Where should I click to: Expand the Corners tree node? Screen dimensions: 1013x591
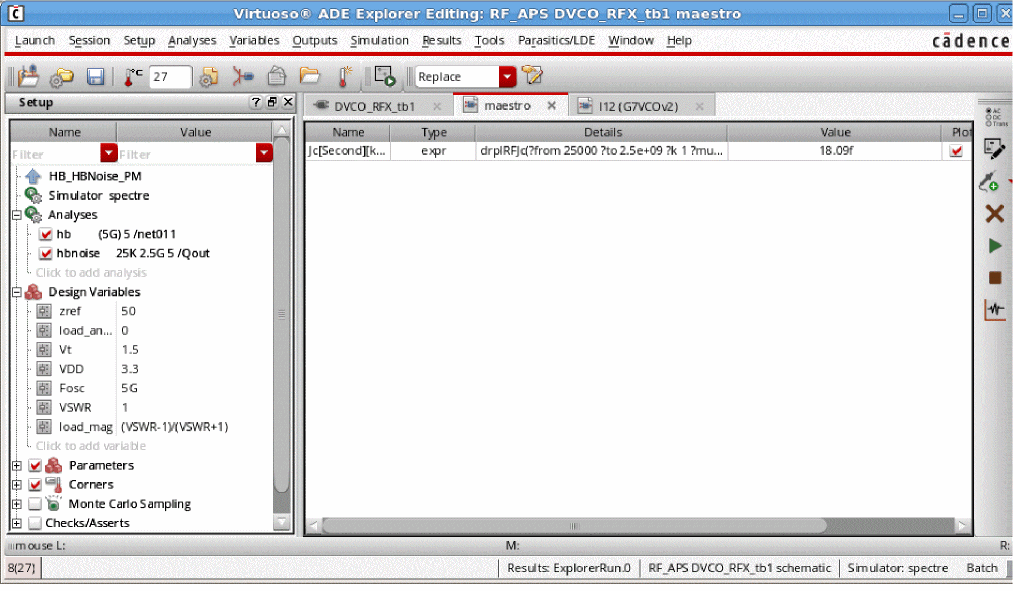tap(17, 484)
